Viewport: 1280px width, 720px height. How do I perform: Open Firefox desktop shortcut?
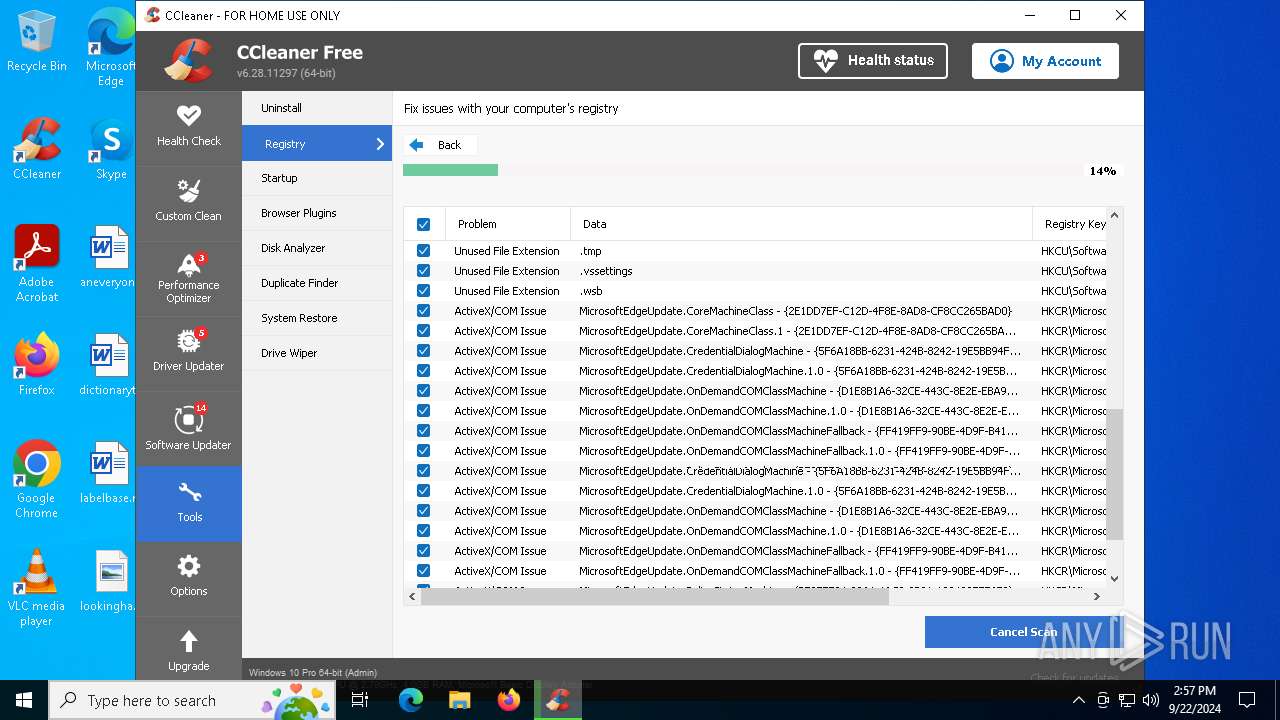(x=37, y=365)
